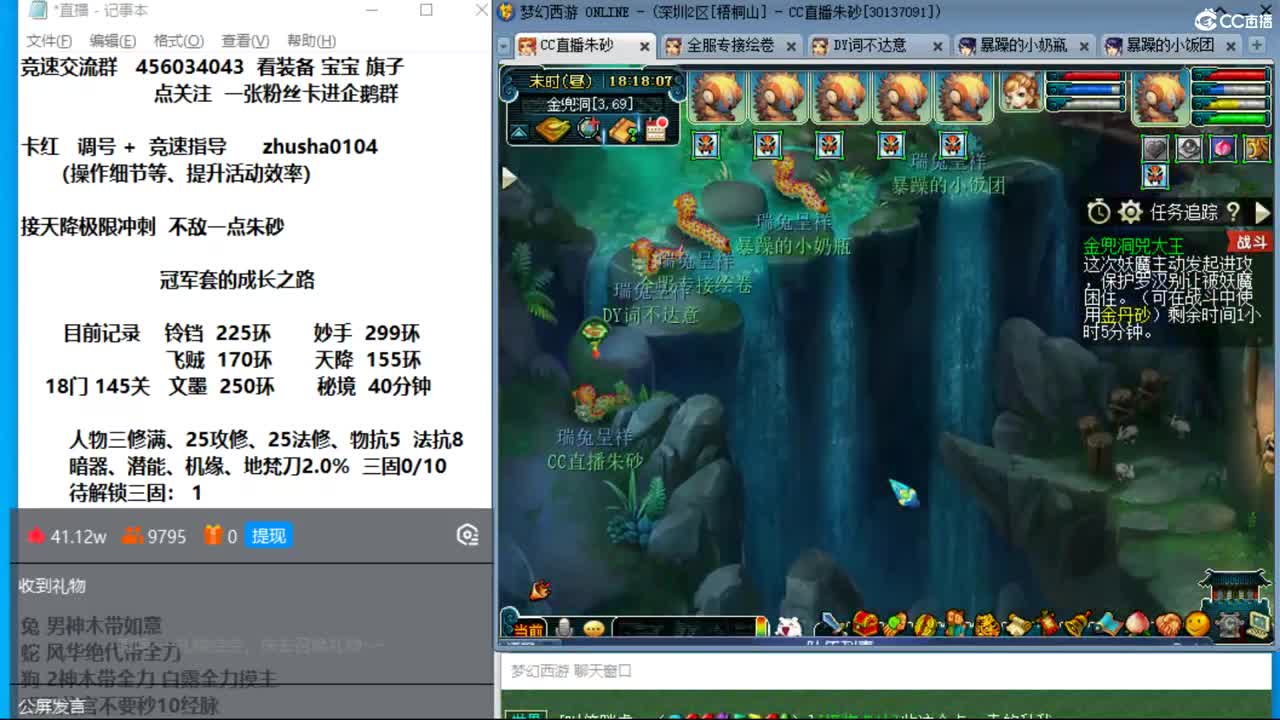Screen dimensions: 1280x720
Task: Select the 当前 chat channel button
Action: 527,629
